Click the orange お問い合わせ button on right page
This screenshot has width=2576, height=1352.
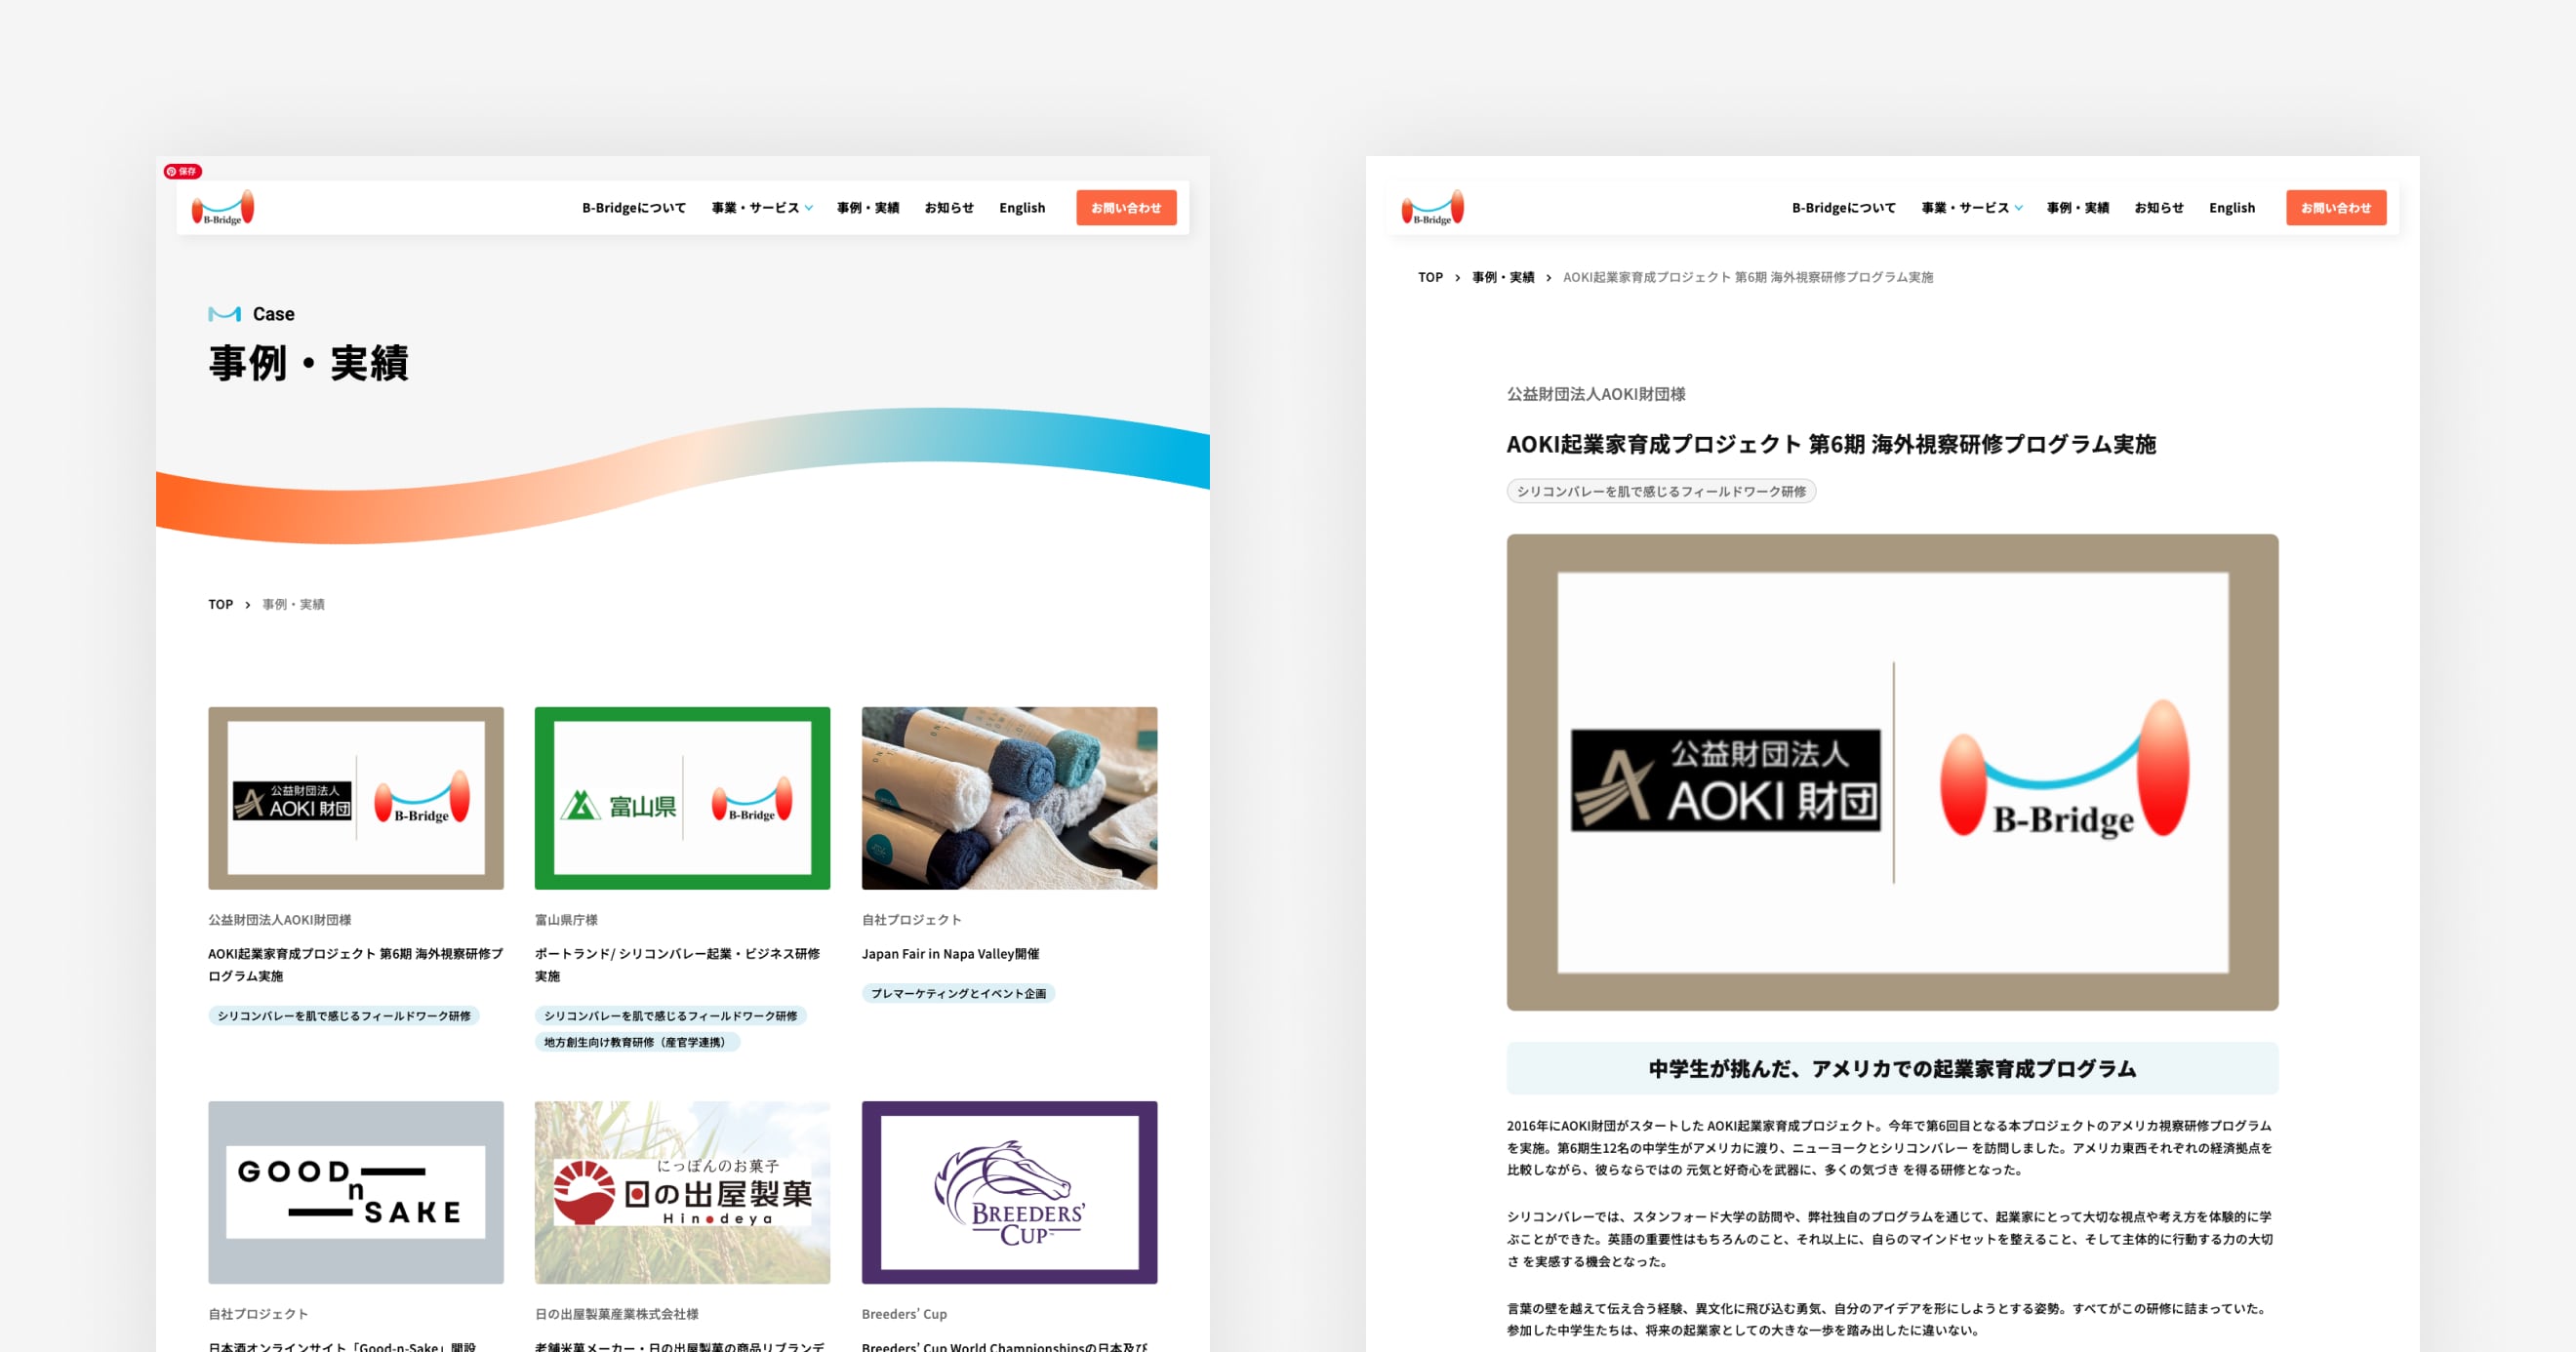[2335, 208]
